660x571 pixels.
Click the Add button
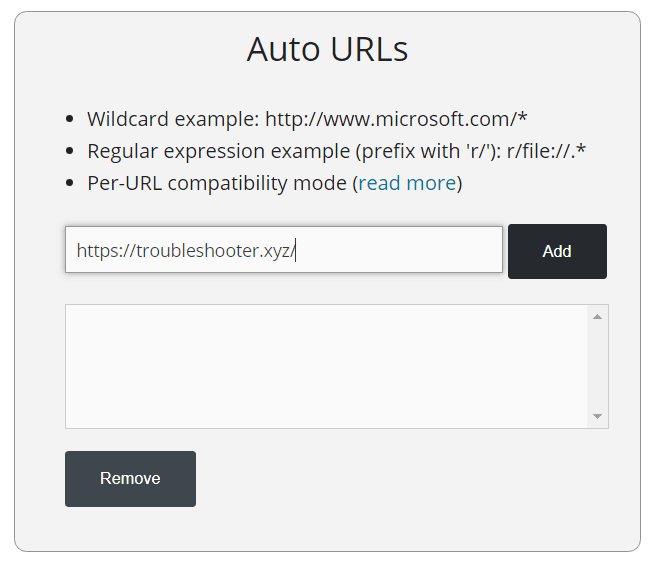coord(557,251)
